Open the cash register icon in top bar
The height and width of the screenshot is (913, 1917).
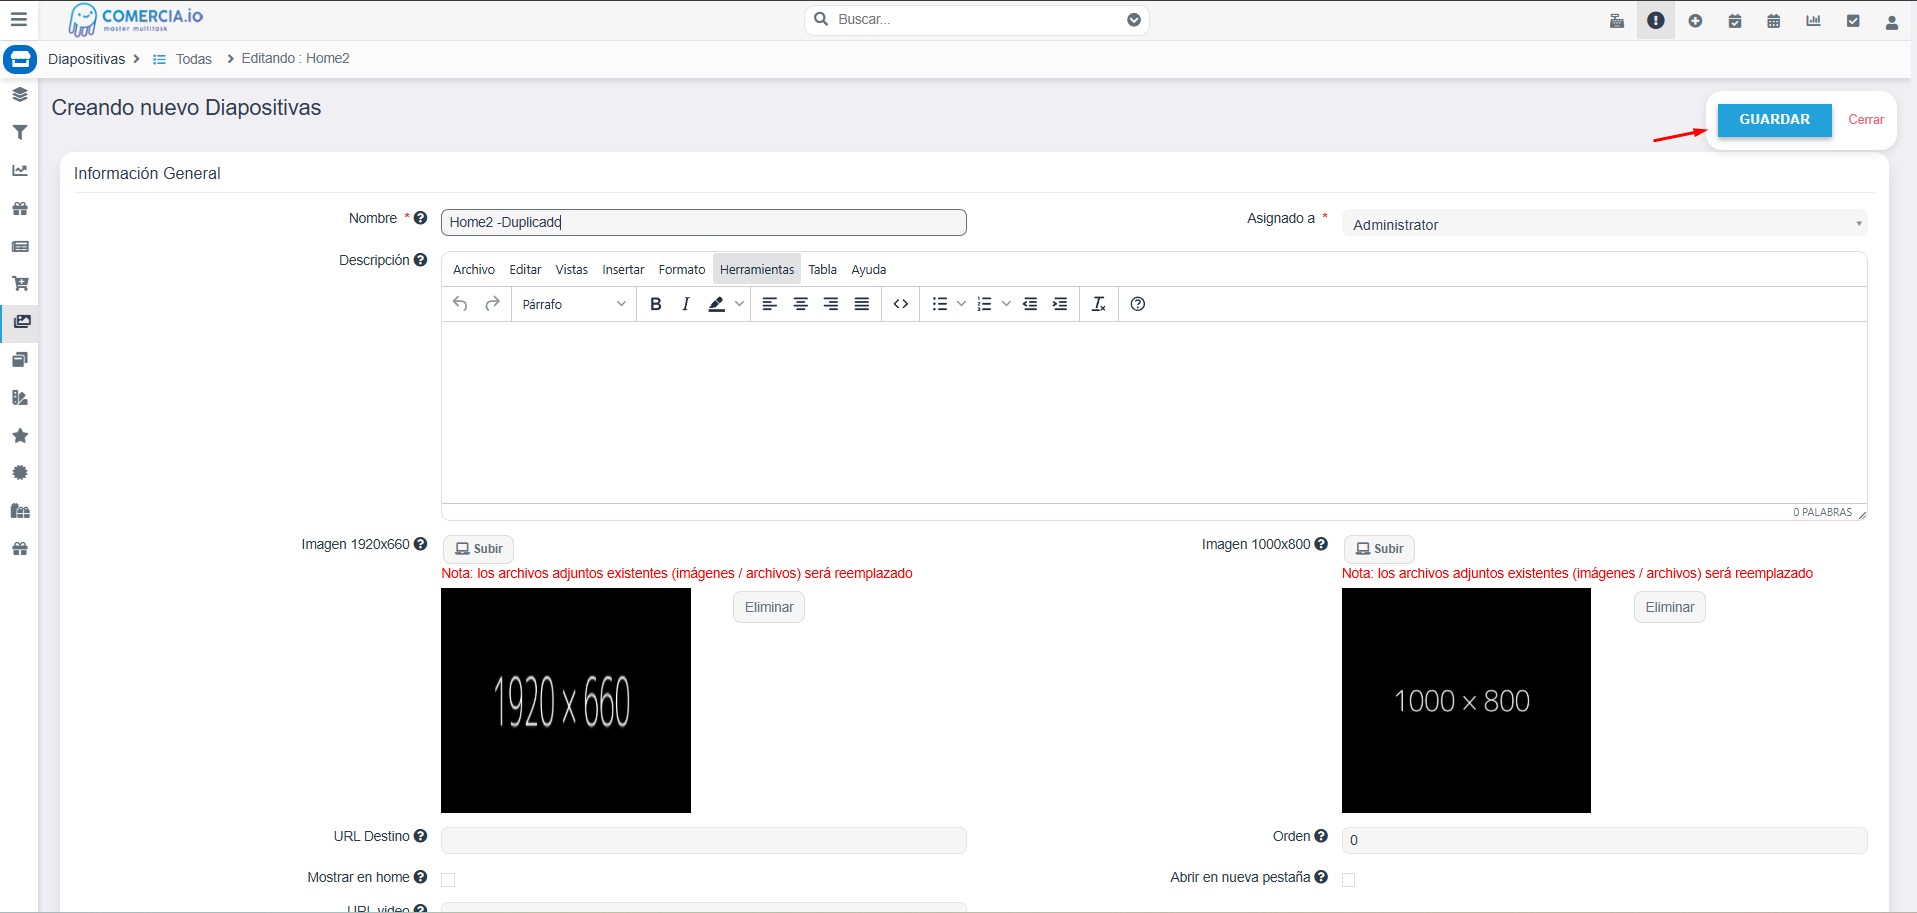(x=1617, y=21)
